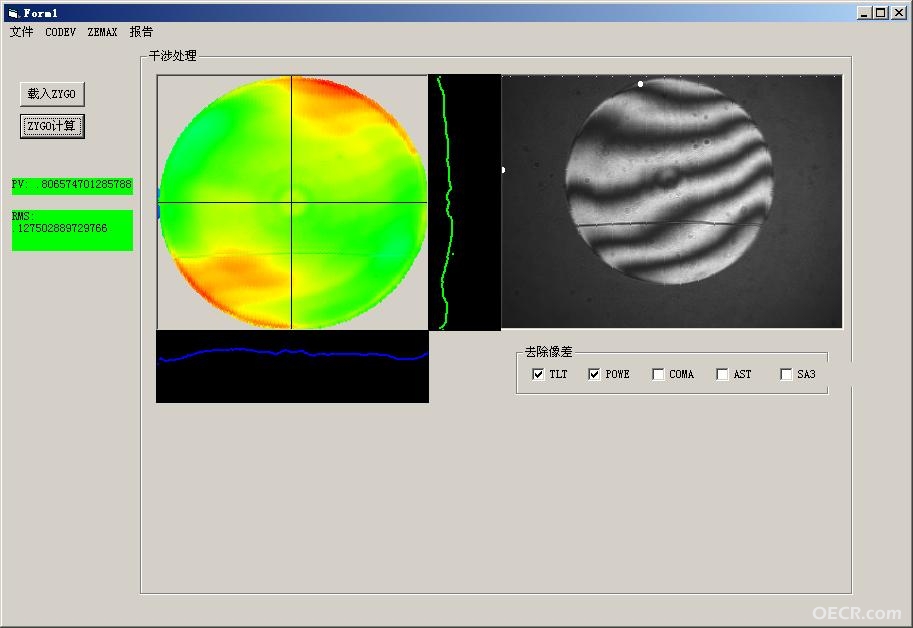This screenshot has height=628, width=913.
Task: Click the interferogram fringe image
Action: coord(671,201)
